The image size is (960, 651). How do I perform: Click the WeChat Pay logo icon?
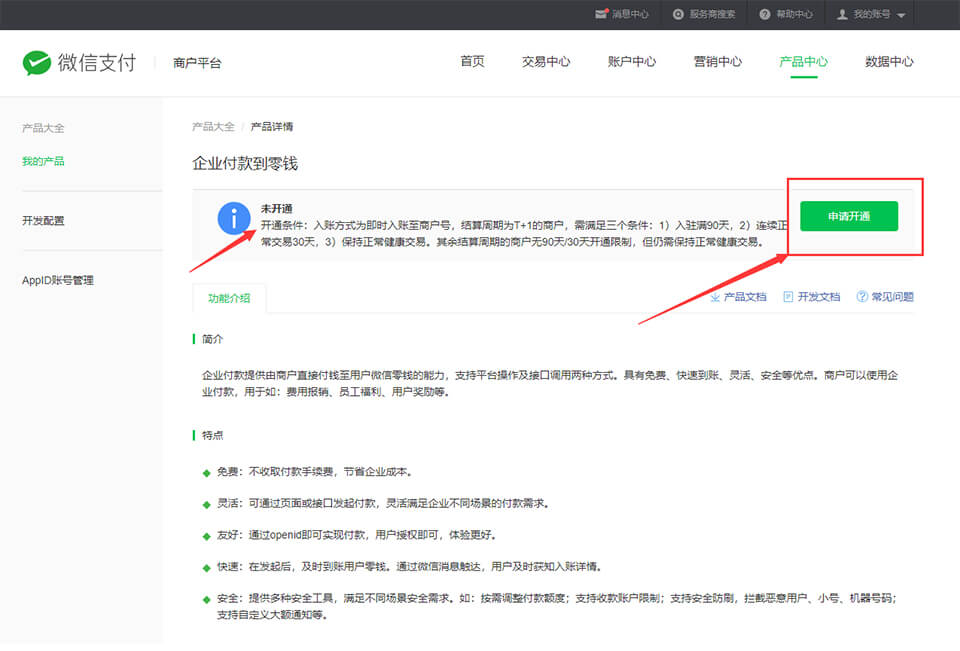[x=36, y=62]
